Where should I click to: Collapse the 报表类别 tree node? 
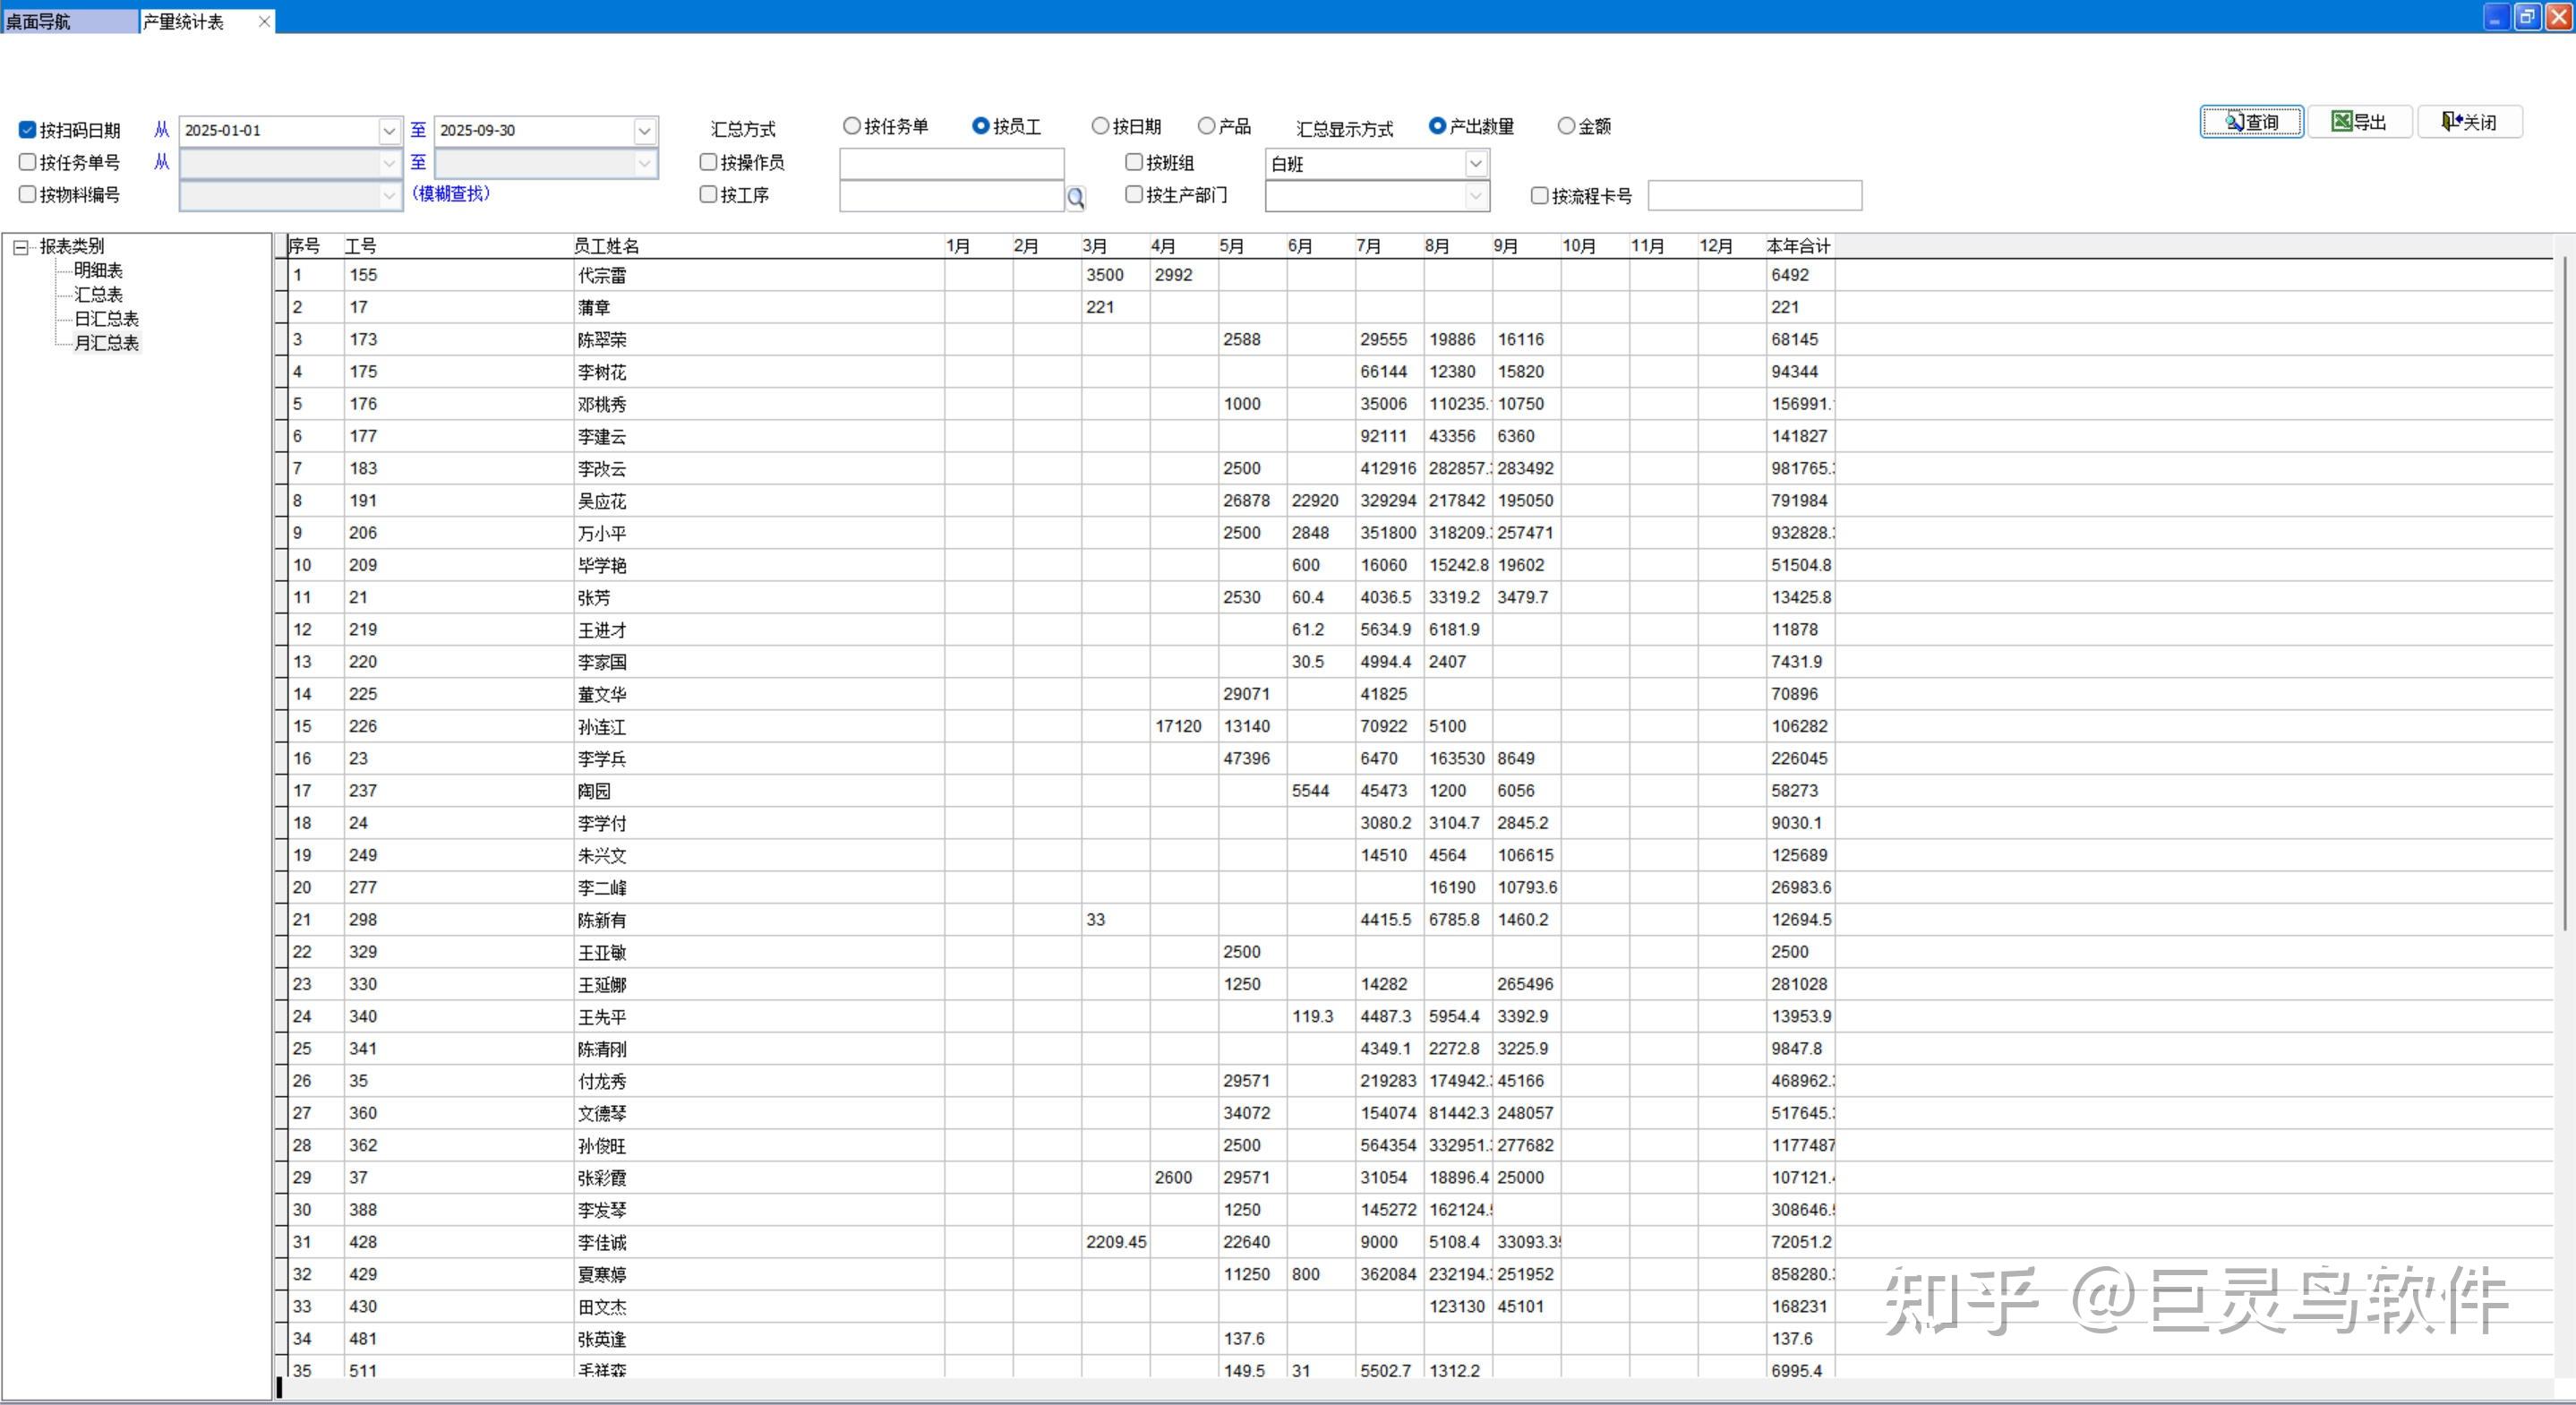[20, 247]
